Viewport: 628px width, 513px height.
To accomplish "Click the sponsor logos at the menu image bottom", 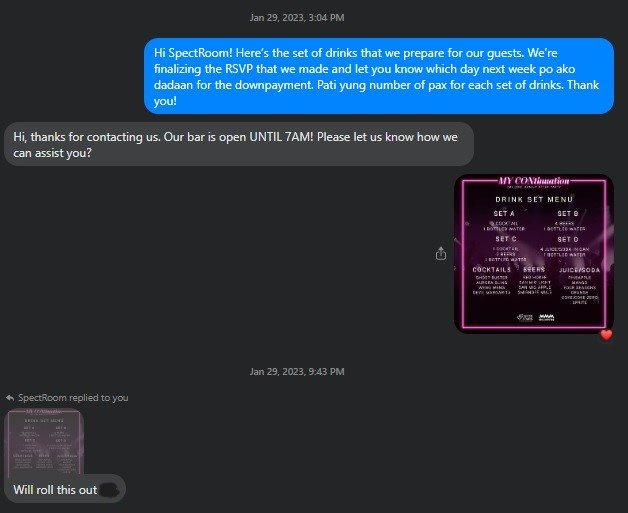I will pos(535,318).
